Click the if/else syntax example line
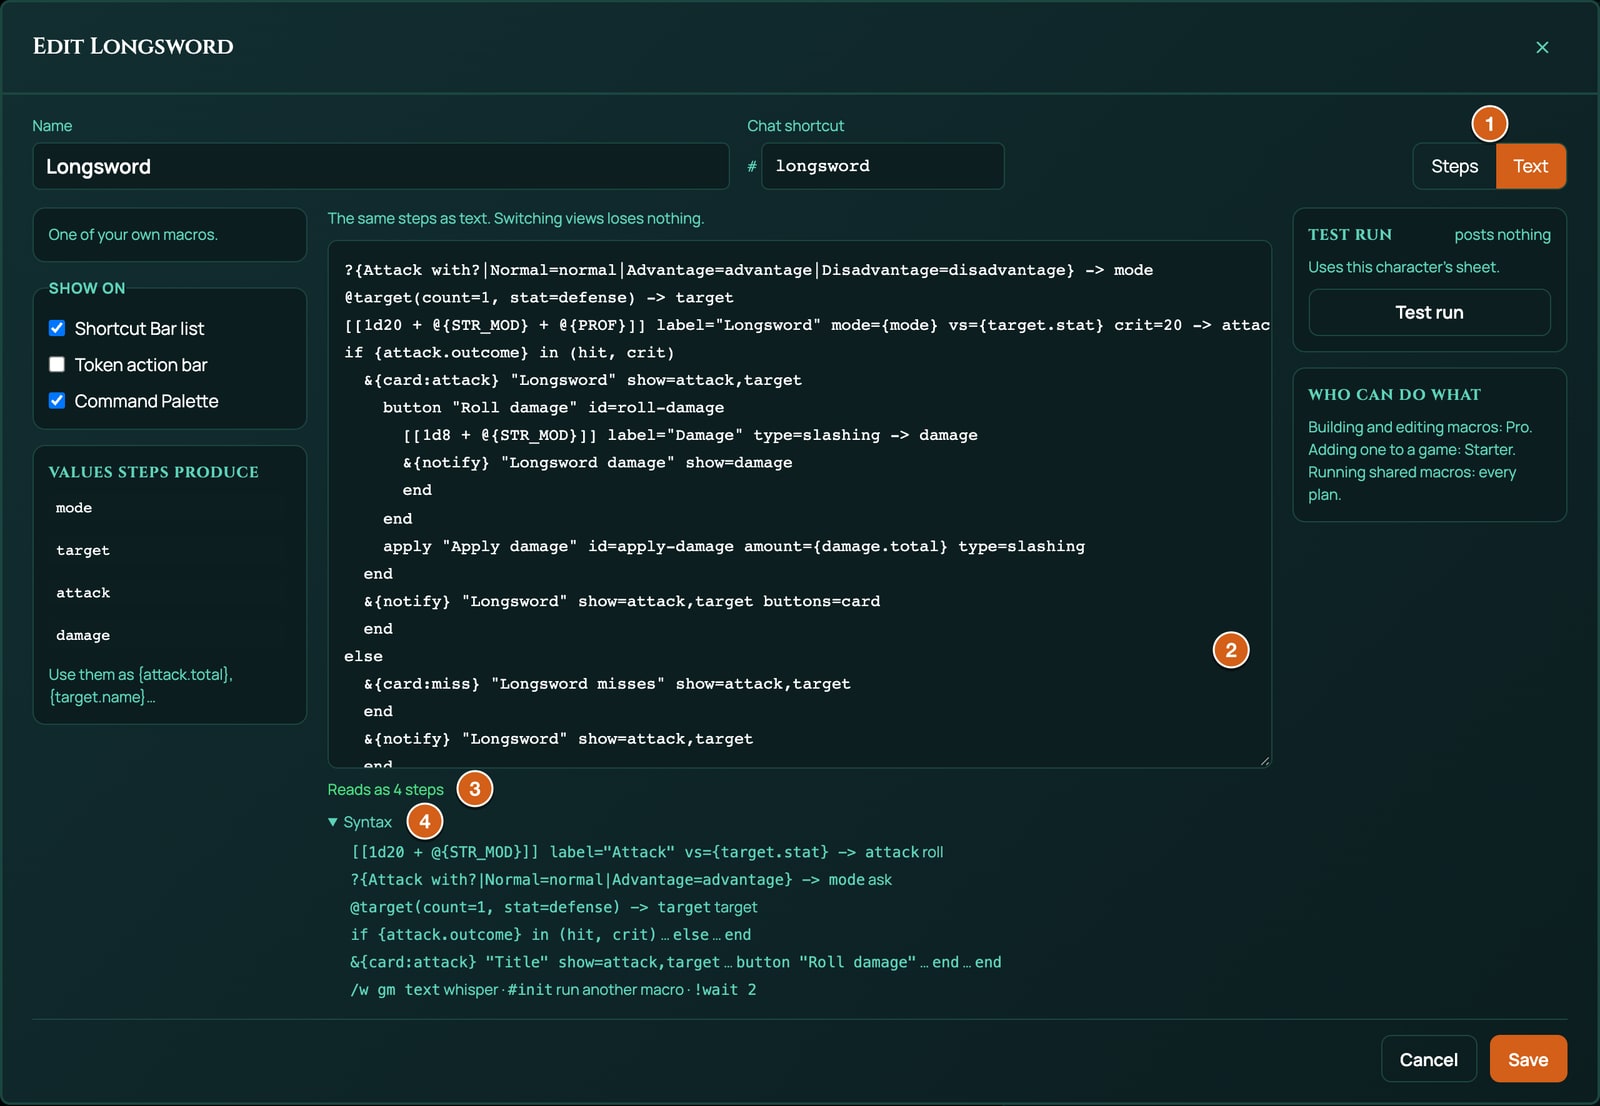This screenshot has width=1600, height=1106. [551, 935]
